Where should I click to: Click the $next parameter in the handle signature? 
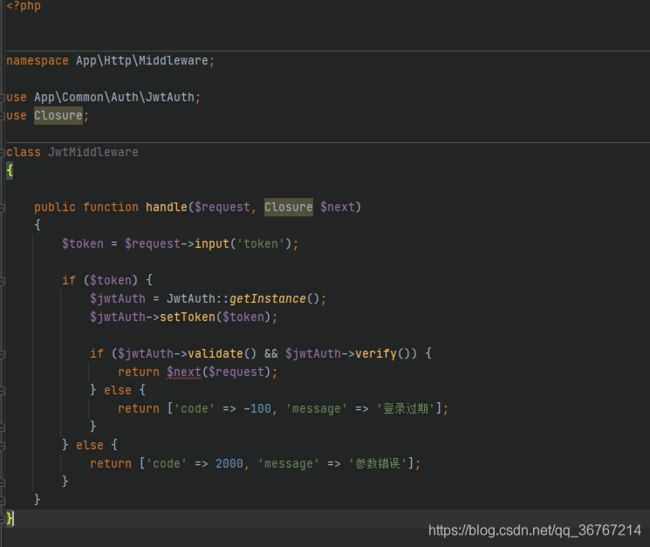click(337, 207)
